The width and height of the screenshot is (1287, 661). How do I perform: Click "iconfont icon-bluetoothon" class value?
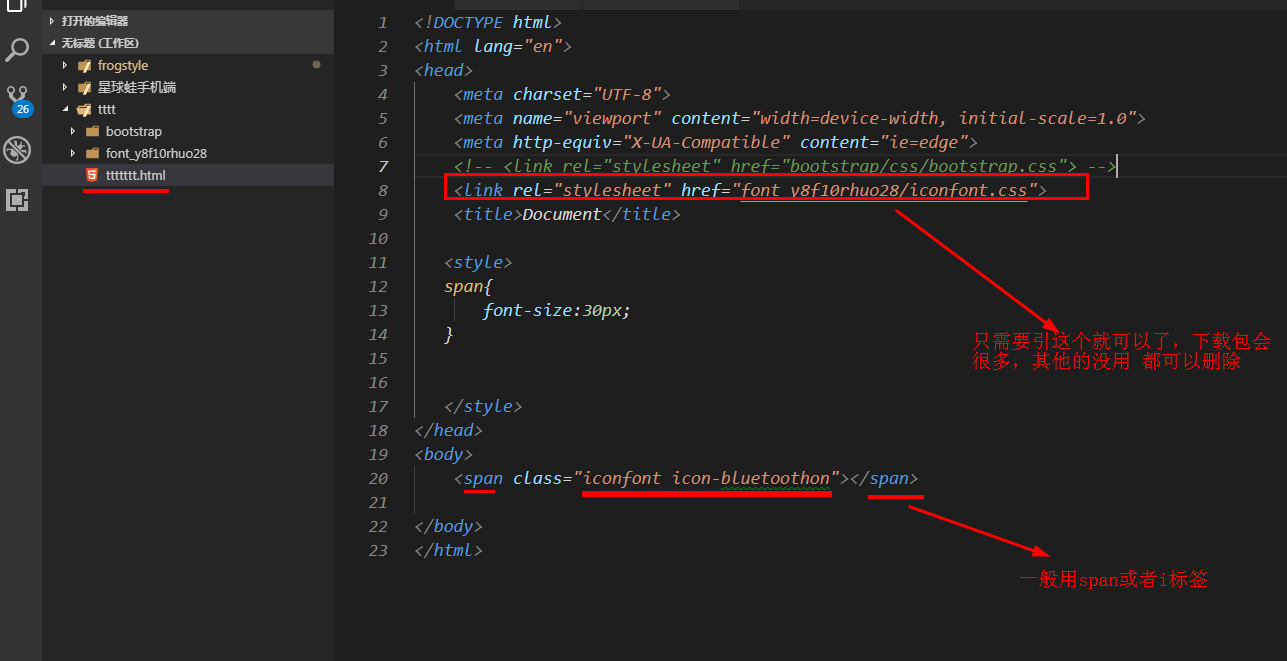[707, 478]
